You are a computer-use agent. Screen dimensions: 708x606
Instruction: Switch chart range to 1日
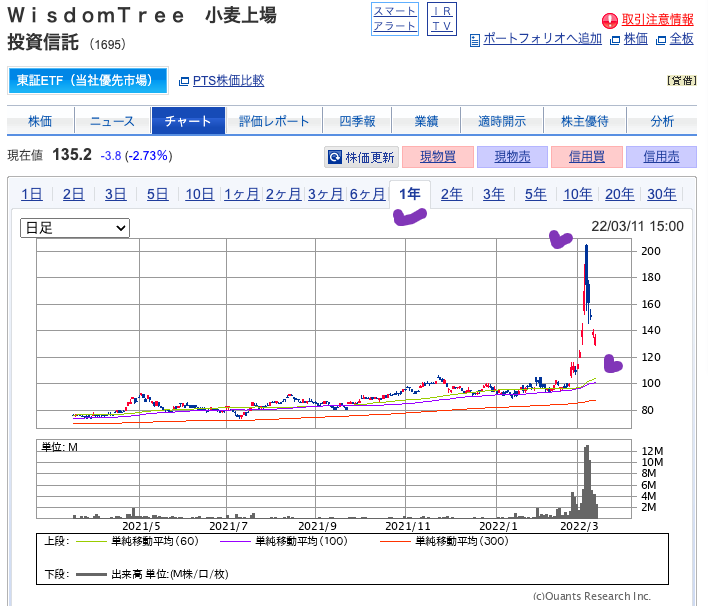pos(32,194)
